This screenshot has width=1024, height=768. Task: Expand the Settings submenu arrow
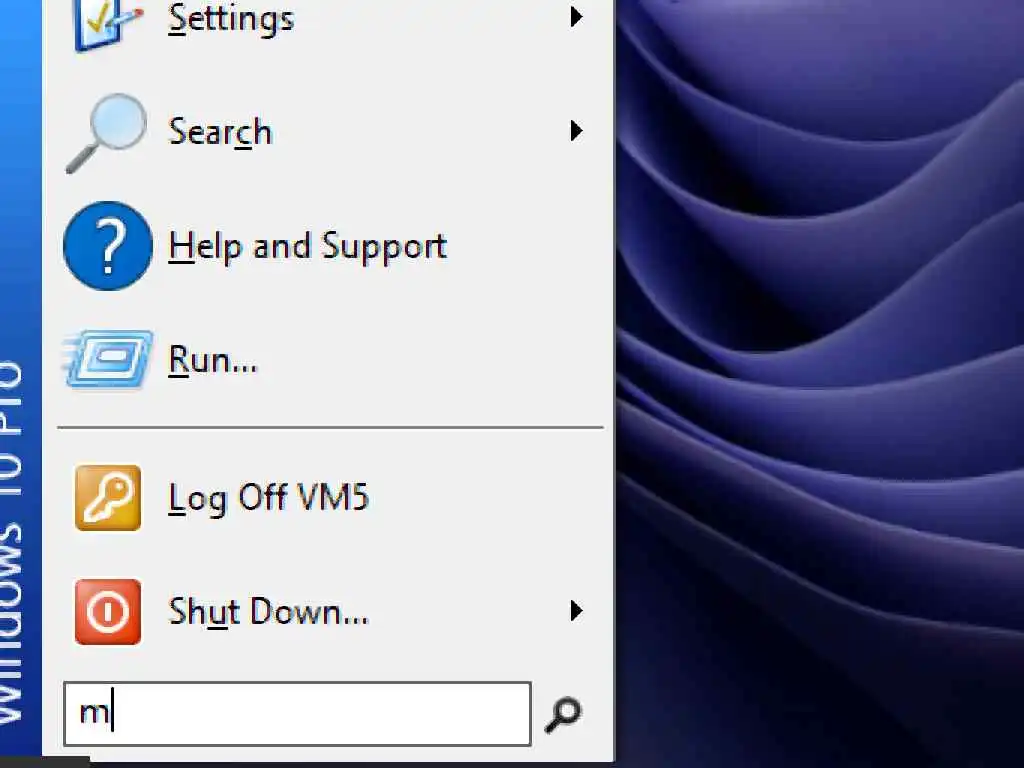(575, 17)
